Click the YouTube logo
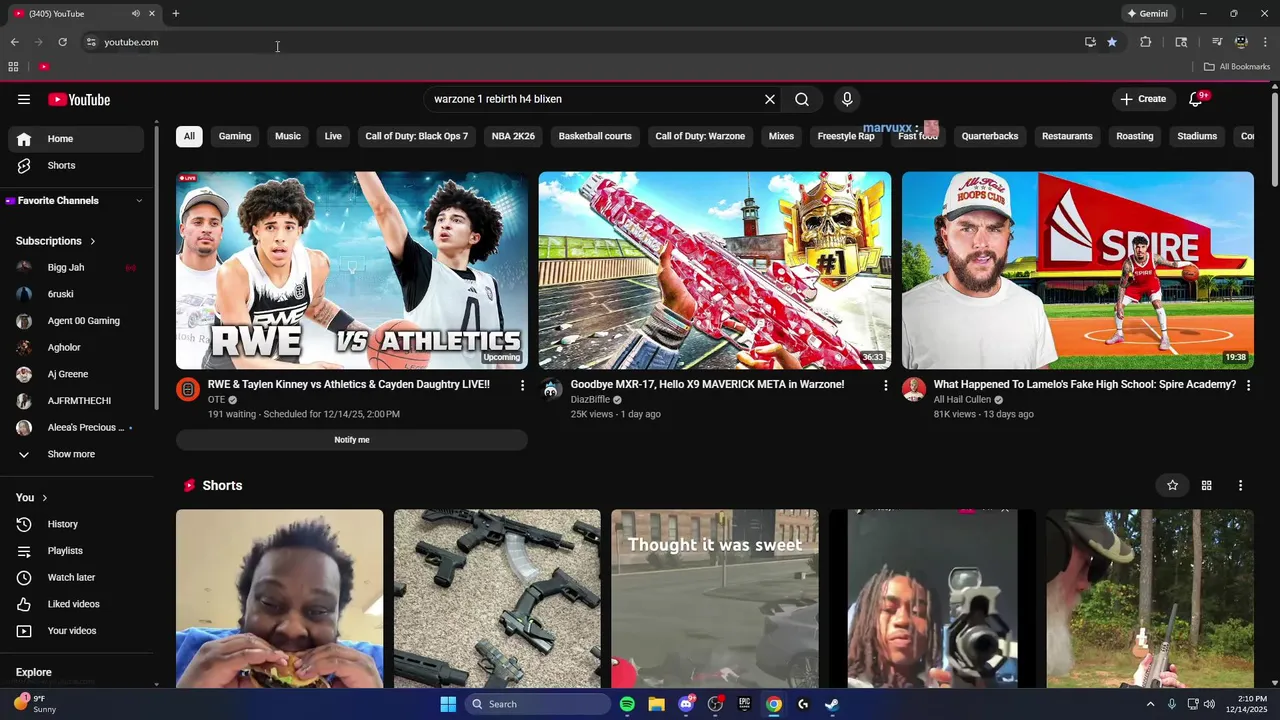Viewport: 1280px width, 720px height. pos(79,99)
